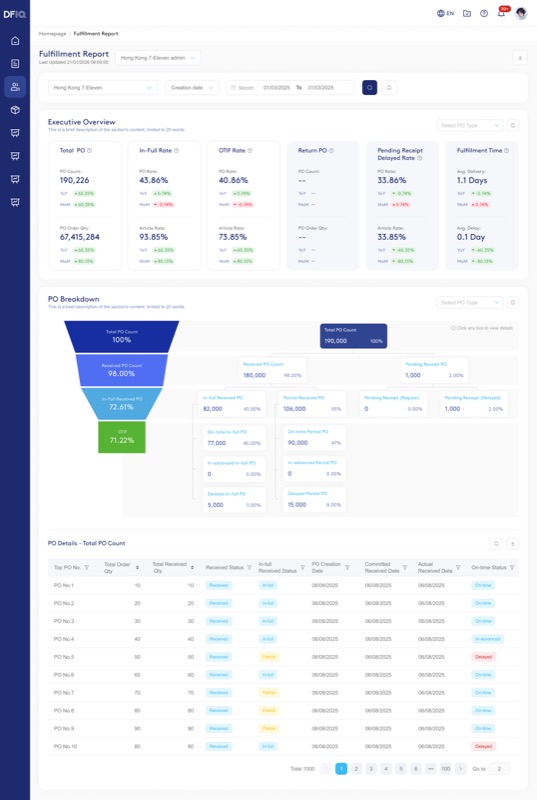Click the Go to page input field
This screenshot has width=537, height=800.
coord(499,768)
